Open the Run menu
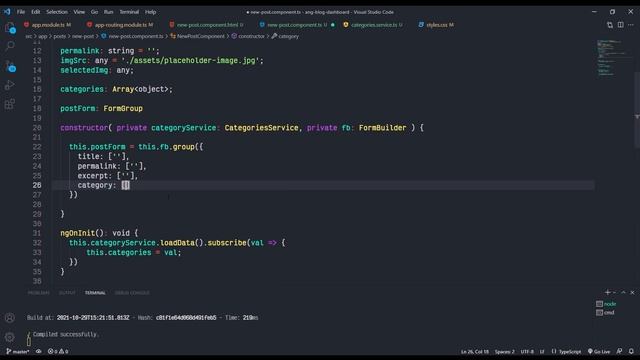Screen dimensions: 640x360 click(108, 12)
